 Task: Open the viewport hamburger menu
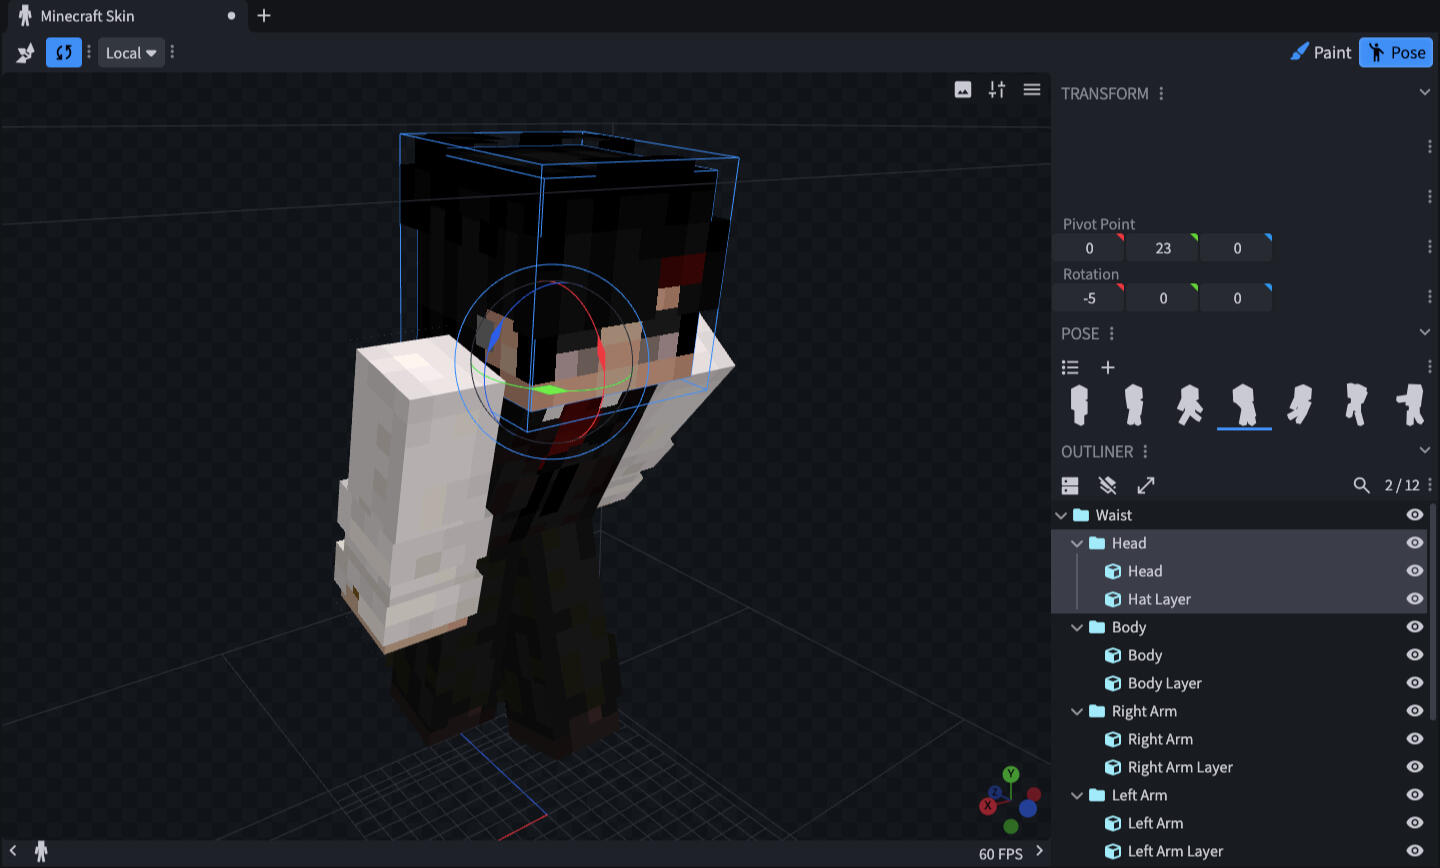[1032, 90]
